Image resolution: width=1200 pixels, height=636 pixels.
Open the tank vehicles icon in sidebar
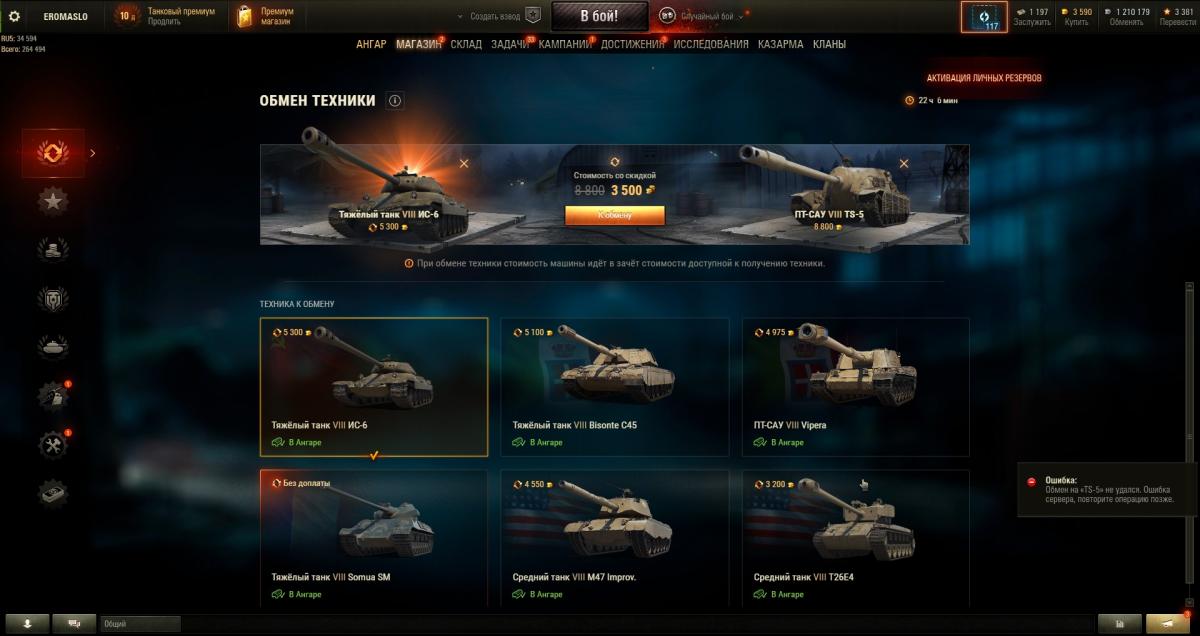coord(53,346)
